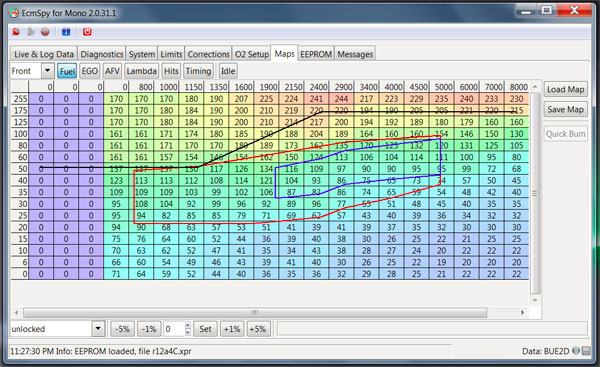The height and width of the screenshot is (367, 600).
Task: Open the blue info icon in the toolbar
Action: (x=66, y=32)
